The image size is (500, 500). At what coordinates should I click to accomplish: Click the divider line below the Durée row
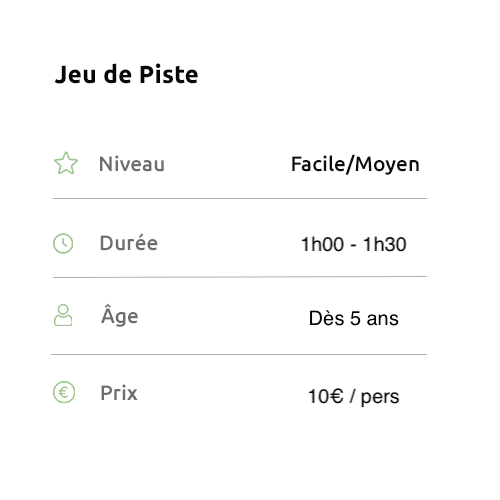pos(240,277)
